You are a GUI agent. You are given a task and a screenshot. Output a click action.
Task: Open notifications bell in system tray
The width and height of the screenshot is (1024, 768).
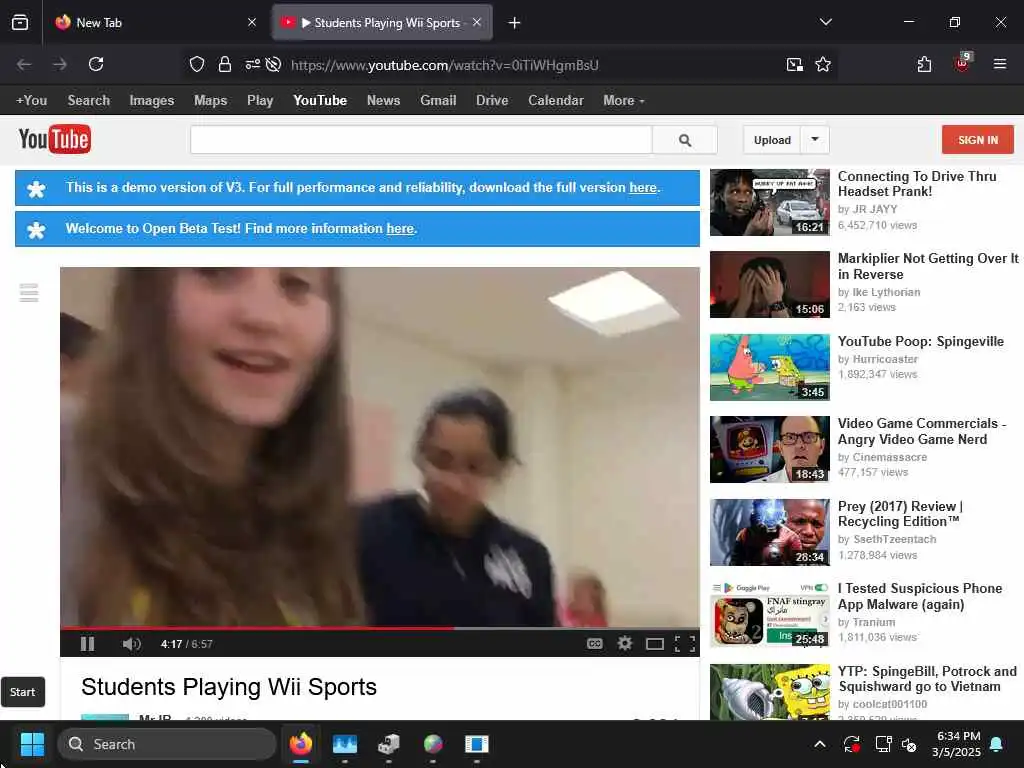[997, 744]
